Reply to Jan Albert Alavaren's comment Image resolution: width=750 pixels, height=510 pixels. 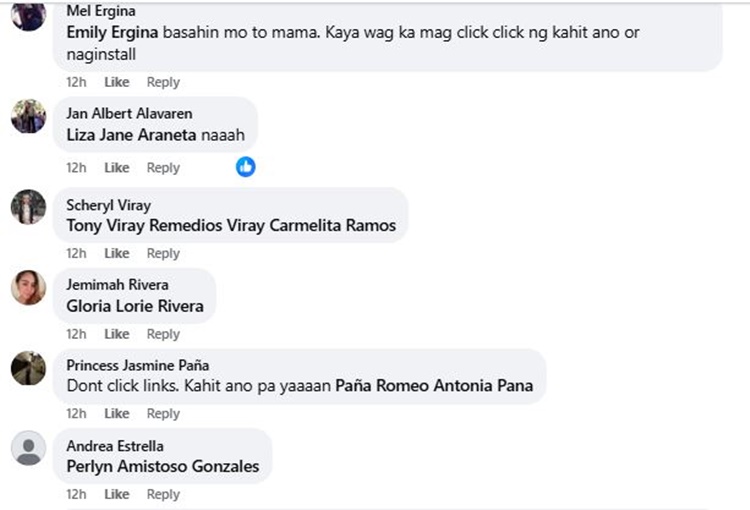[x=163, y=168]
